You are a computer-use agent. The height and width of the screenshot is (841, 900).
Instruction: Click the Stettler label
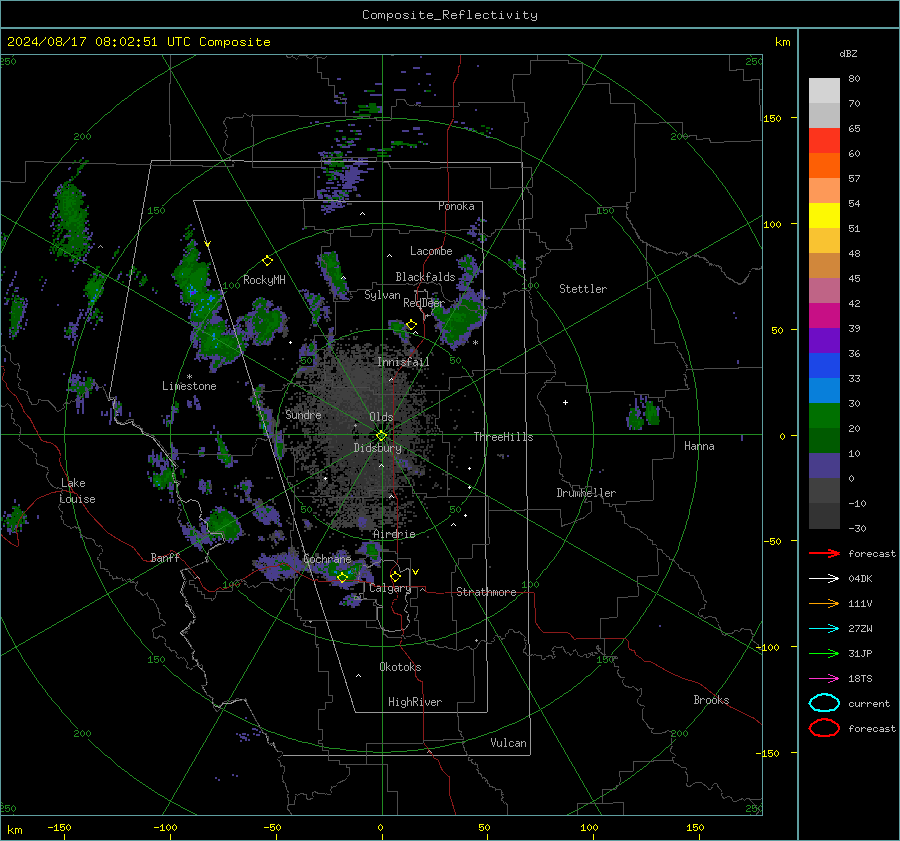click(x=583, y=289)
